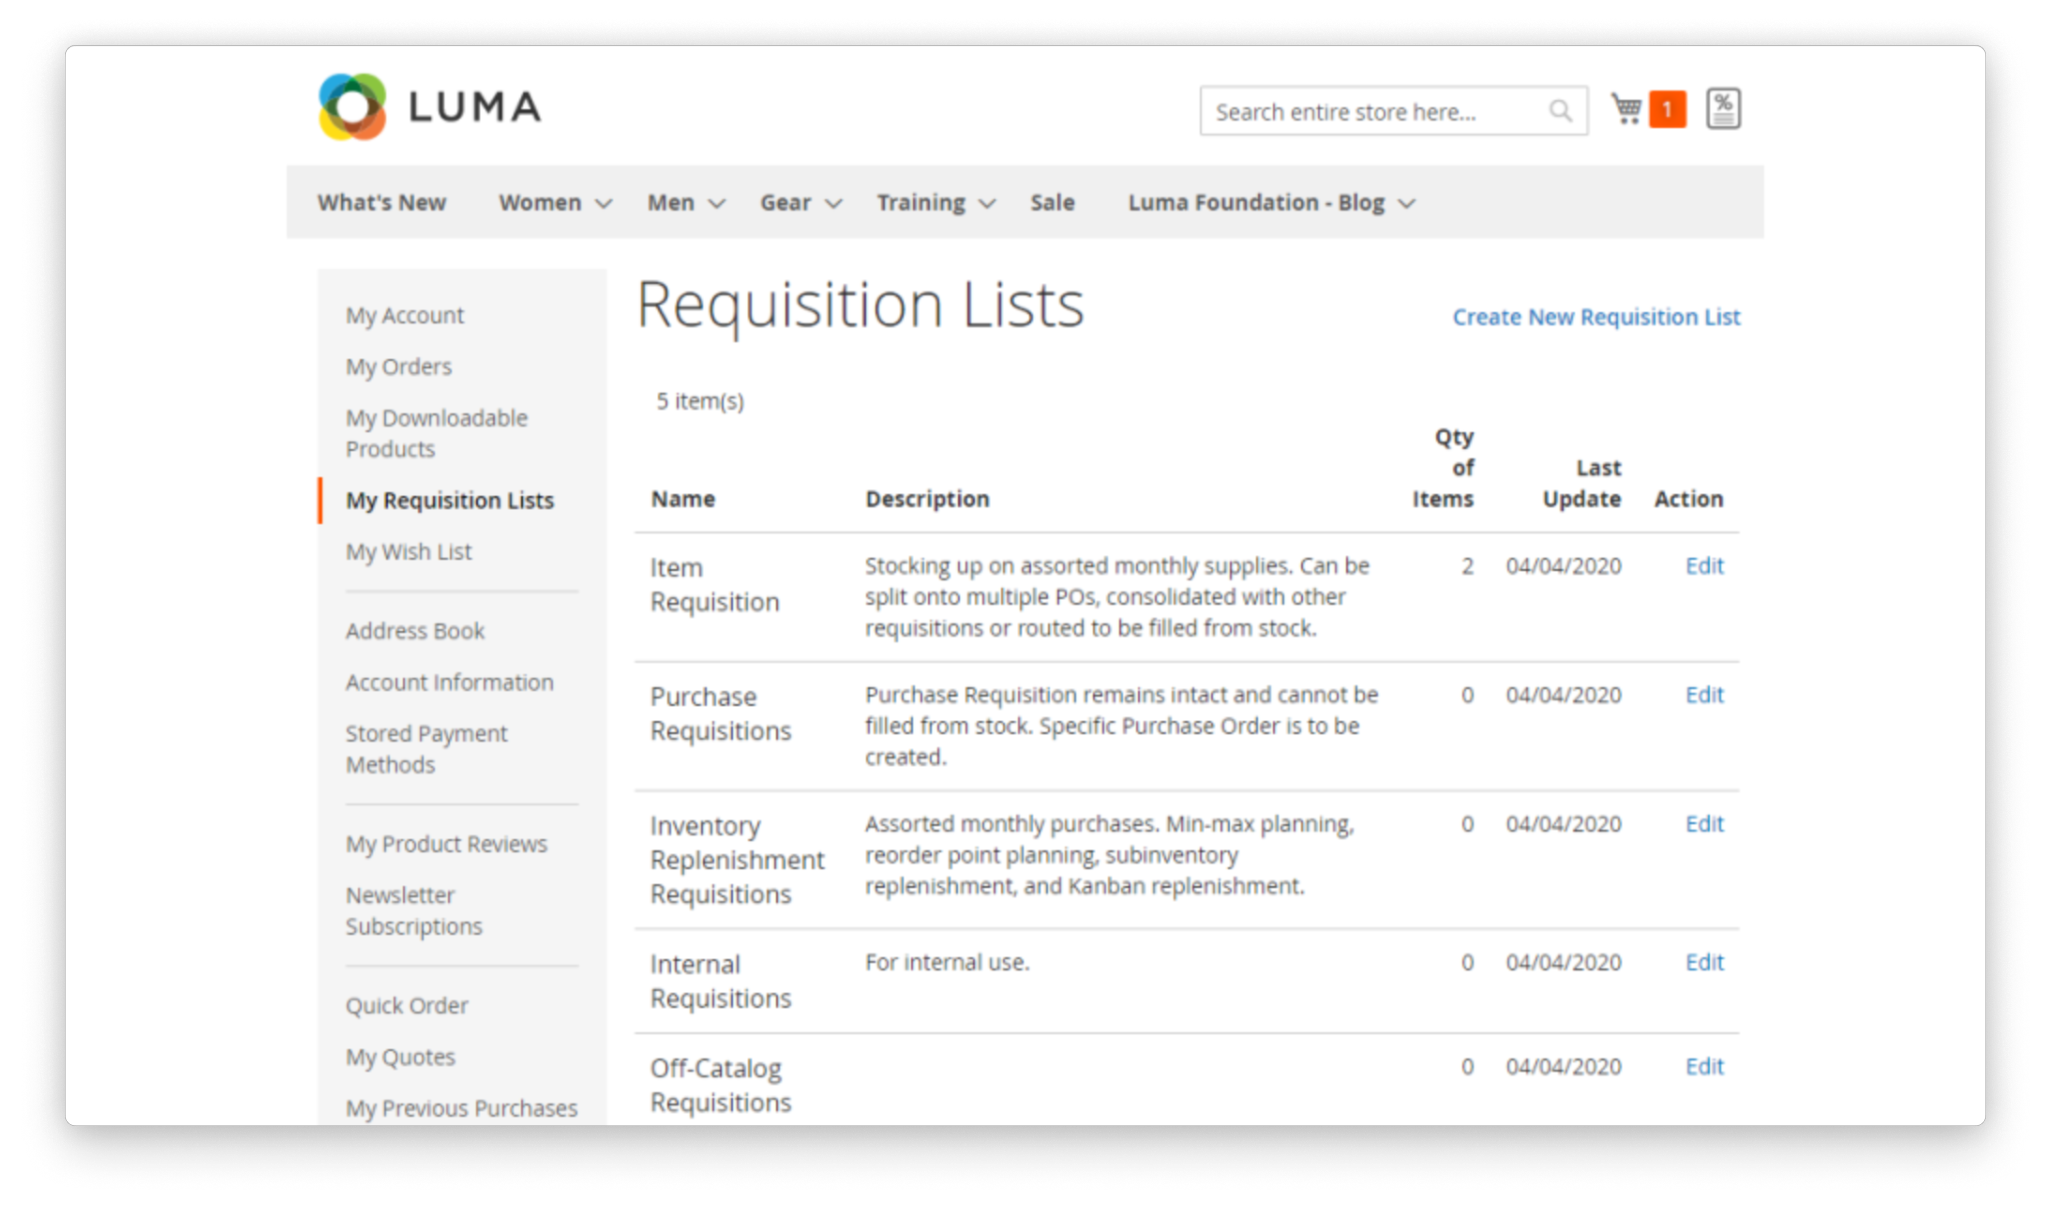Click Create New Requisition List

tap(1596, 317)
